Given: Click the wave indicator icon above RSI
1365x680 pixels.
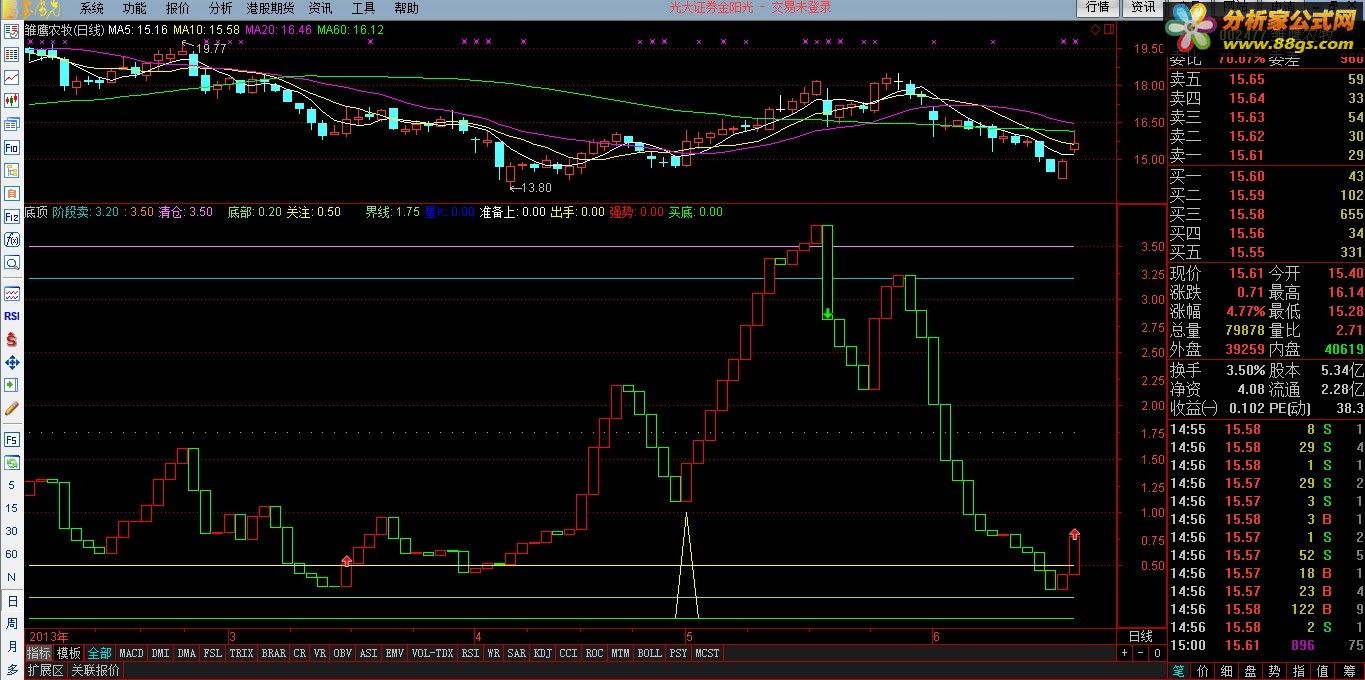Looking at the screenshot, I should coord(12,293).
